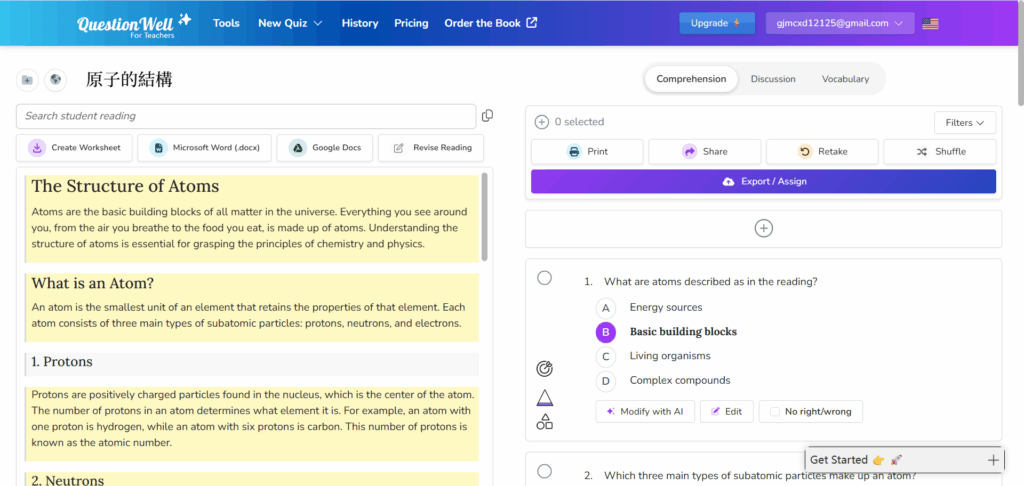Click the 0 selected text
Screen dimensions: 1024x486
pyautogui.click(x=579, y=122)
